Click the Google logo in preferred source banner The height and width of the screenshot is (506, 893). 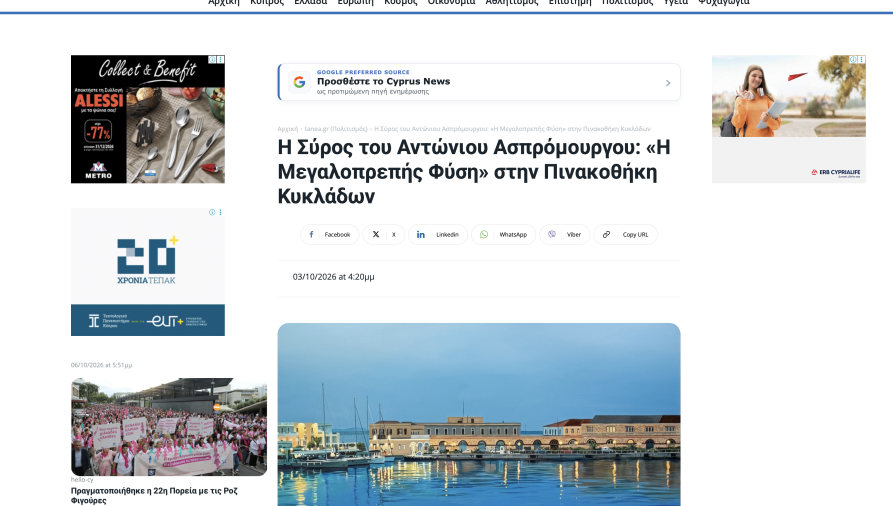[299, 82]
